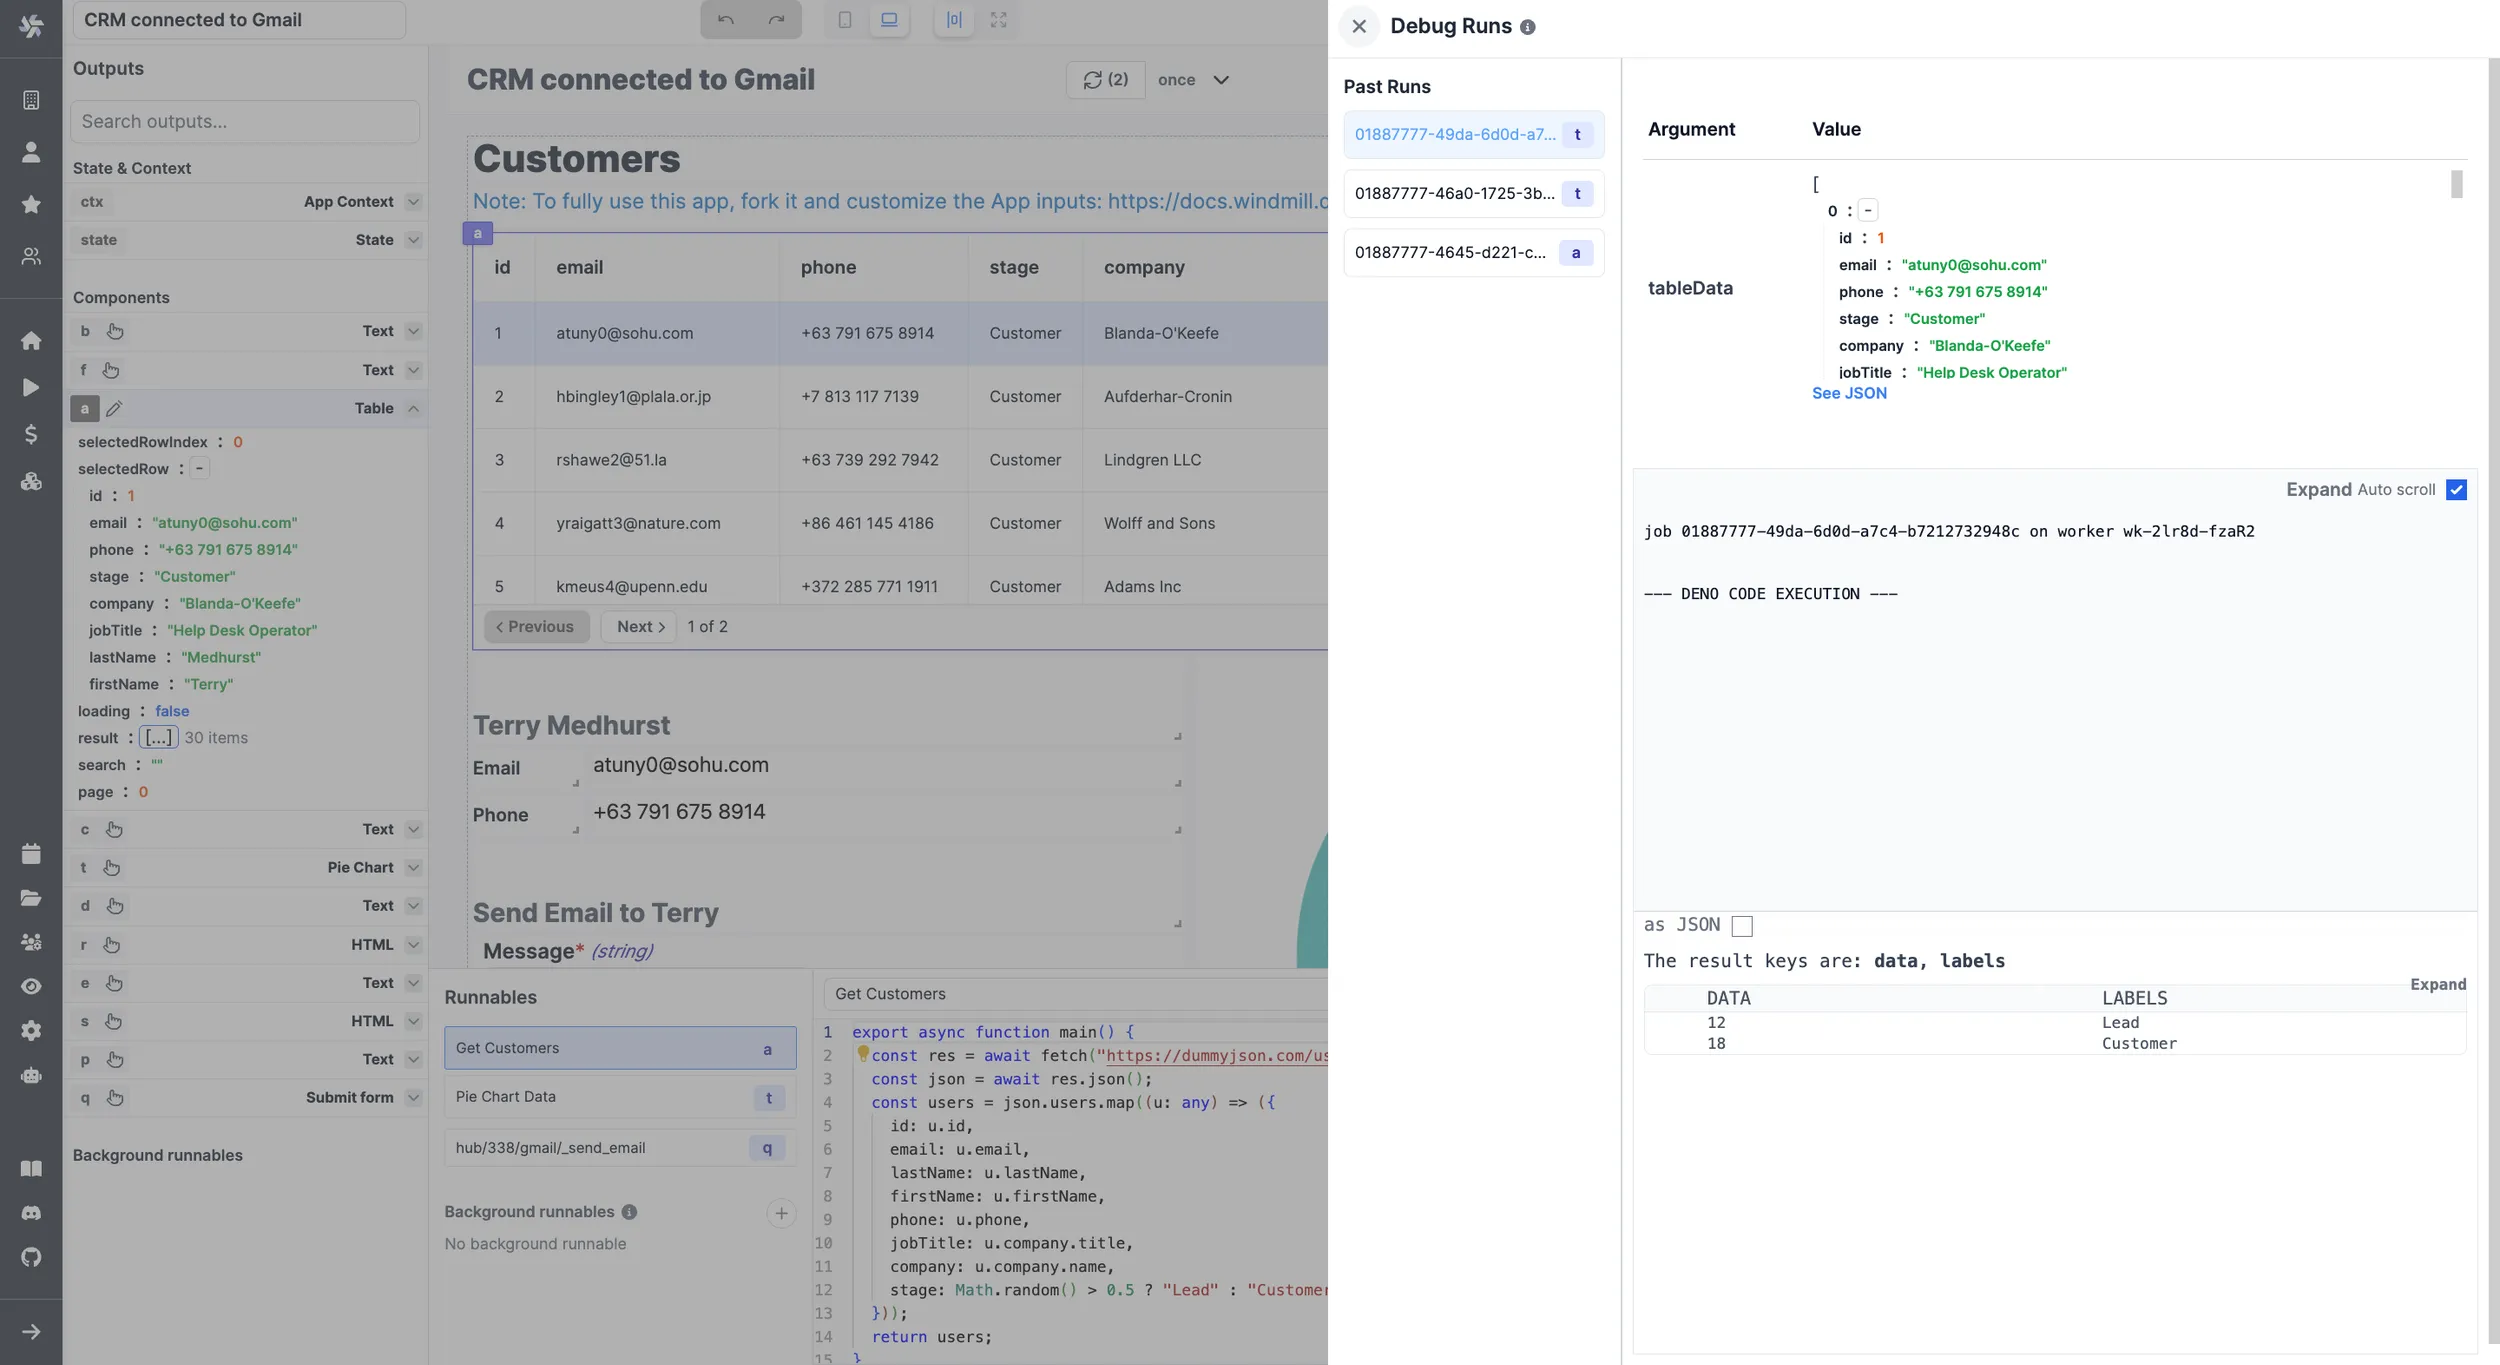Open the home icon in the left sidebar
Screen dimensions: 2500x1365
31,340
